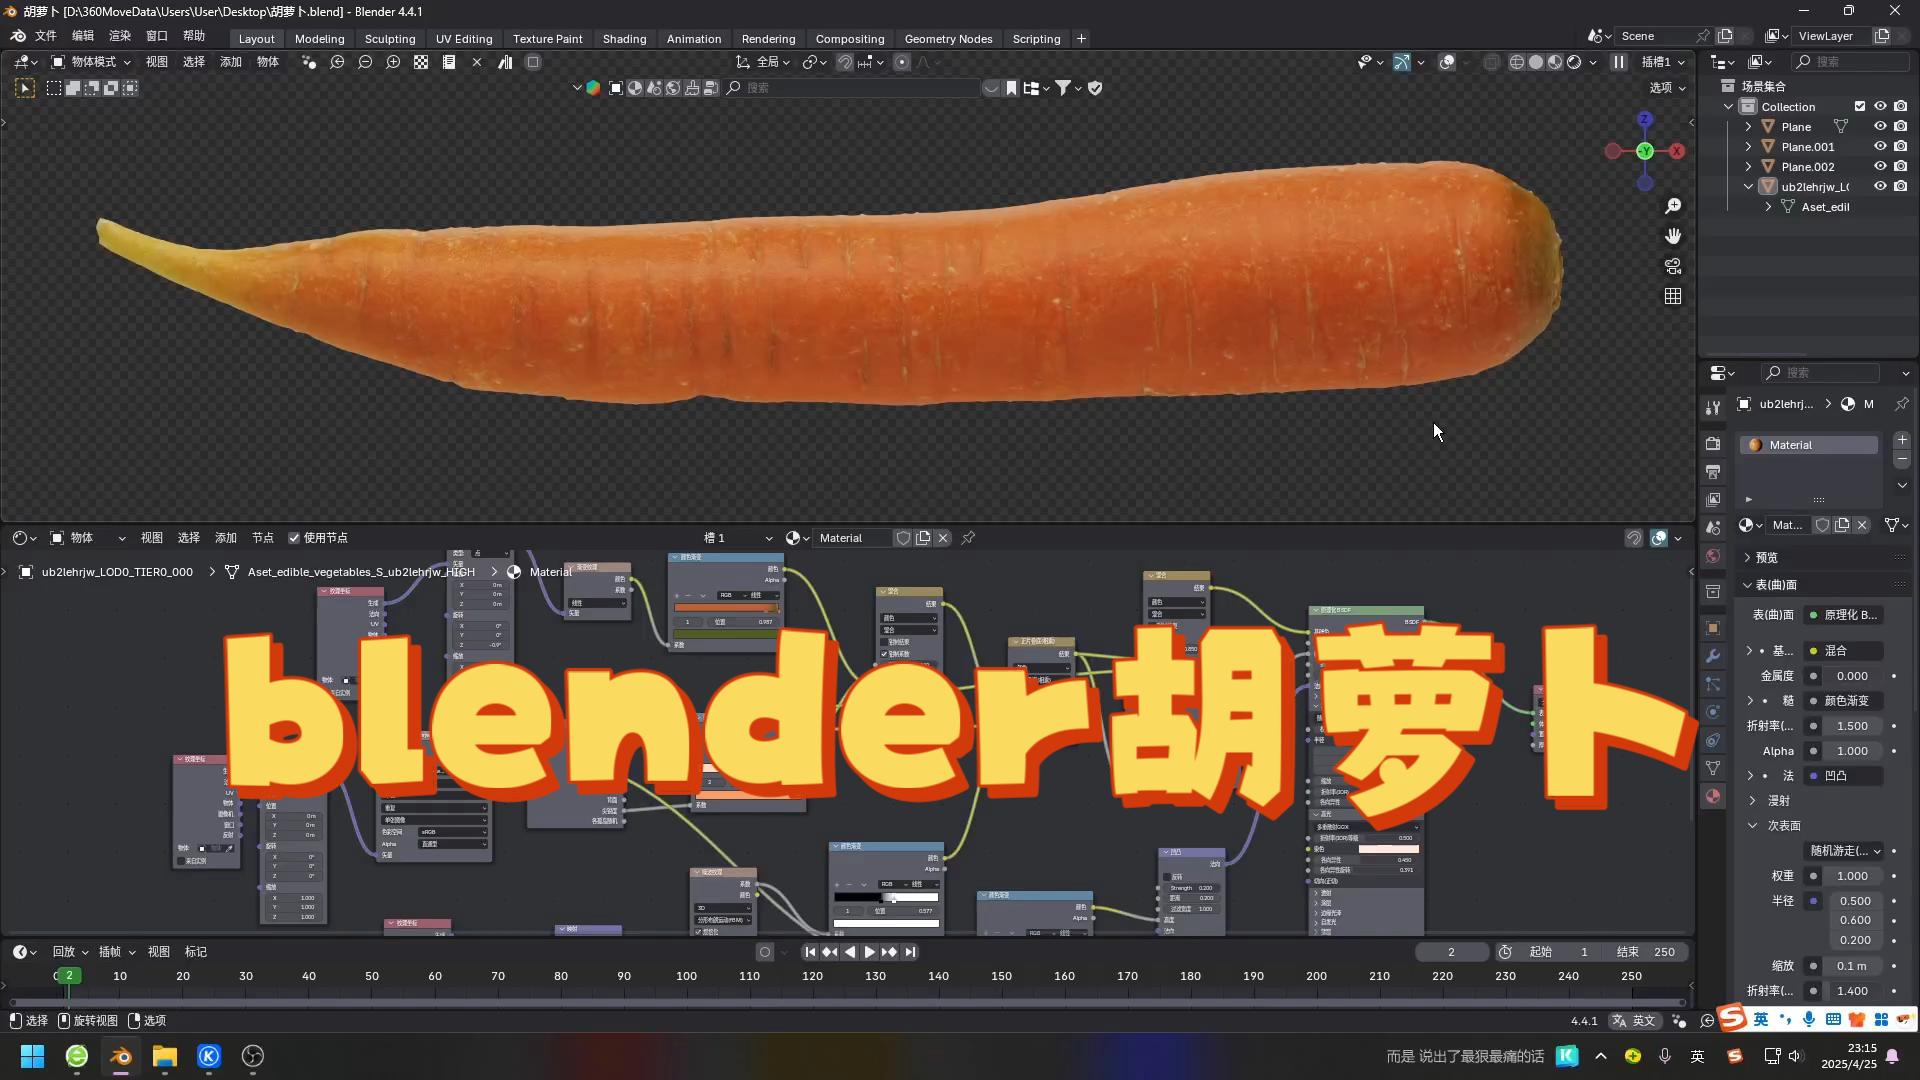Toggle viewport gizmos button
The width and height of the screenshot is (1920, 1080).
[x=1402, y=62]
